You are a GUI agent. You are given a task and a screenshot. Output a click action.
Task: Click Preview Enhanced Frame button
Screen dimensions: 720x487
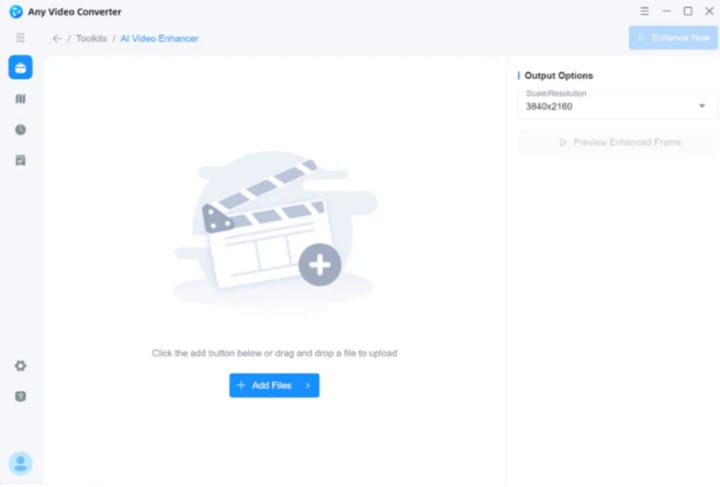[x=618, y=142]
